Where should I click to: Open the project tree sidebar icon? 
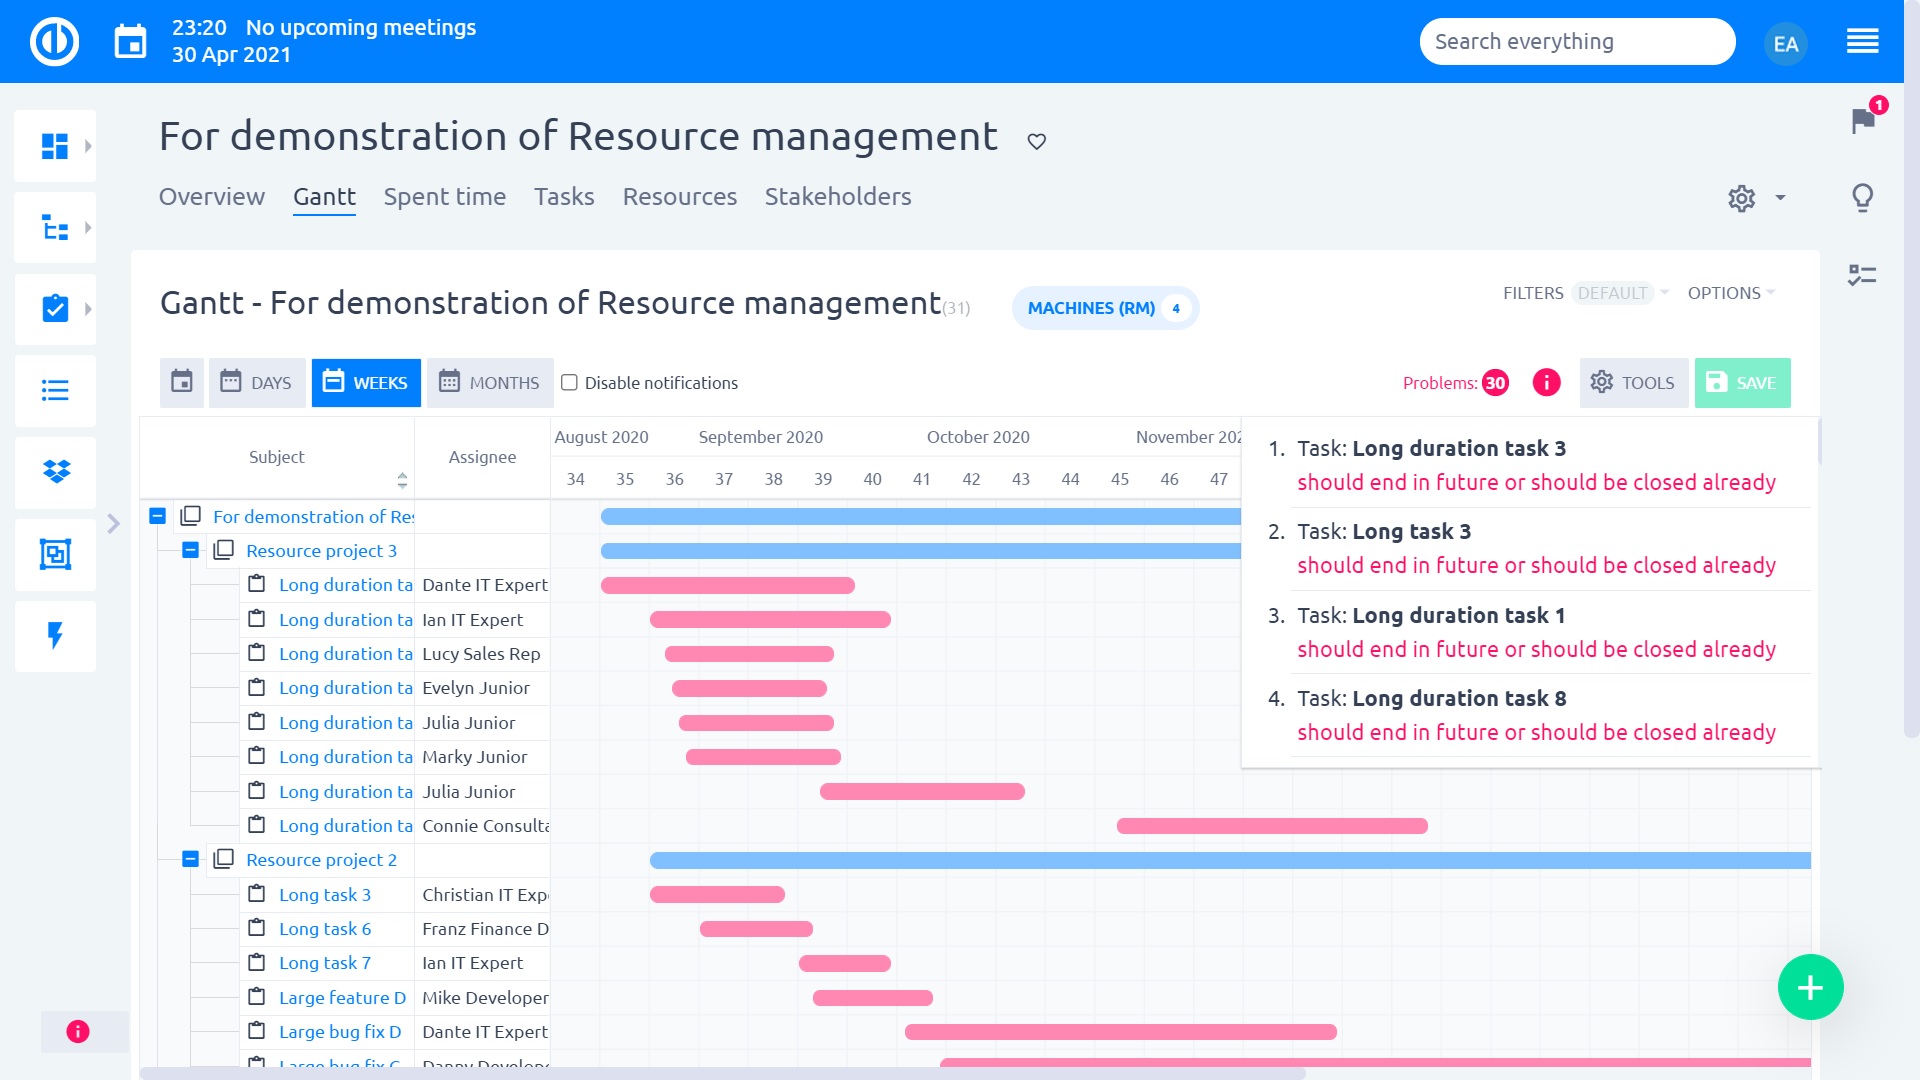coord(55,228)
